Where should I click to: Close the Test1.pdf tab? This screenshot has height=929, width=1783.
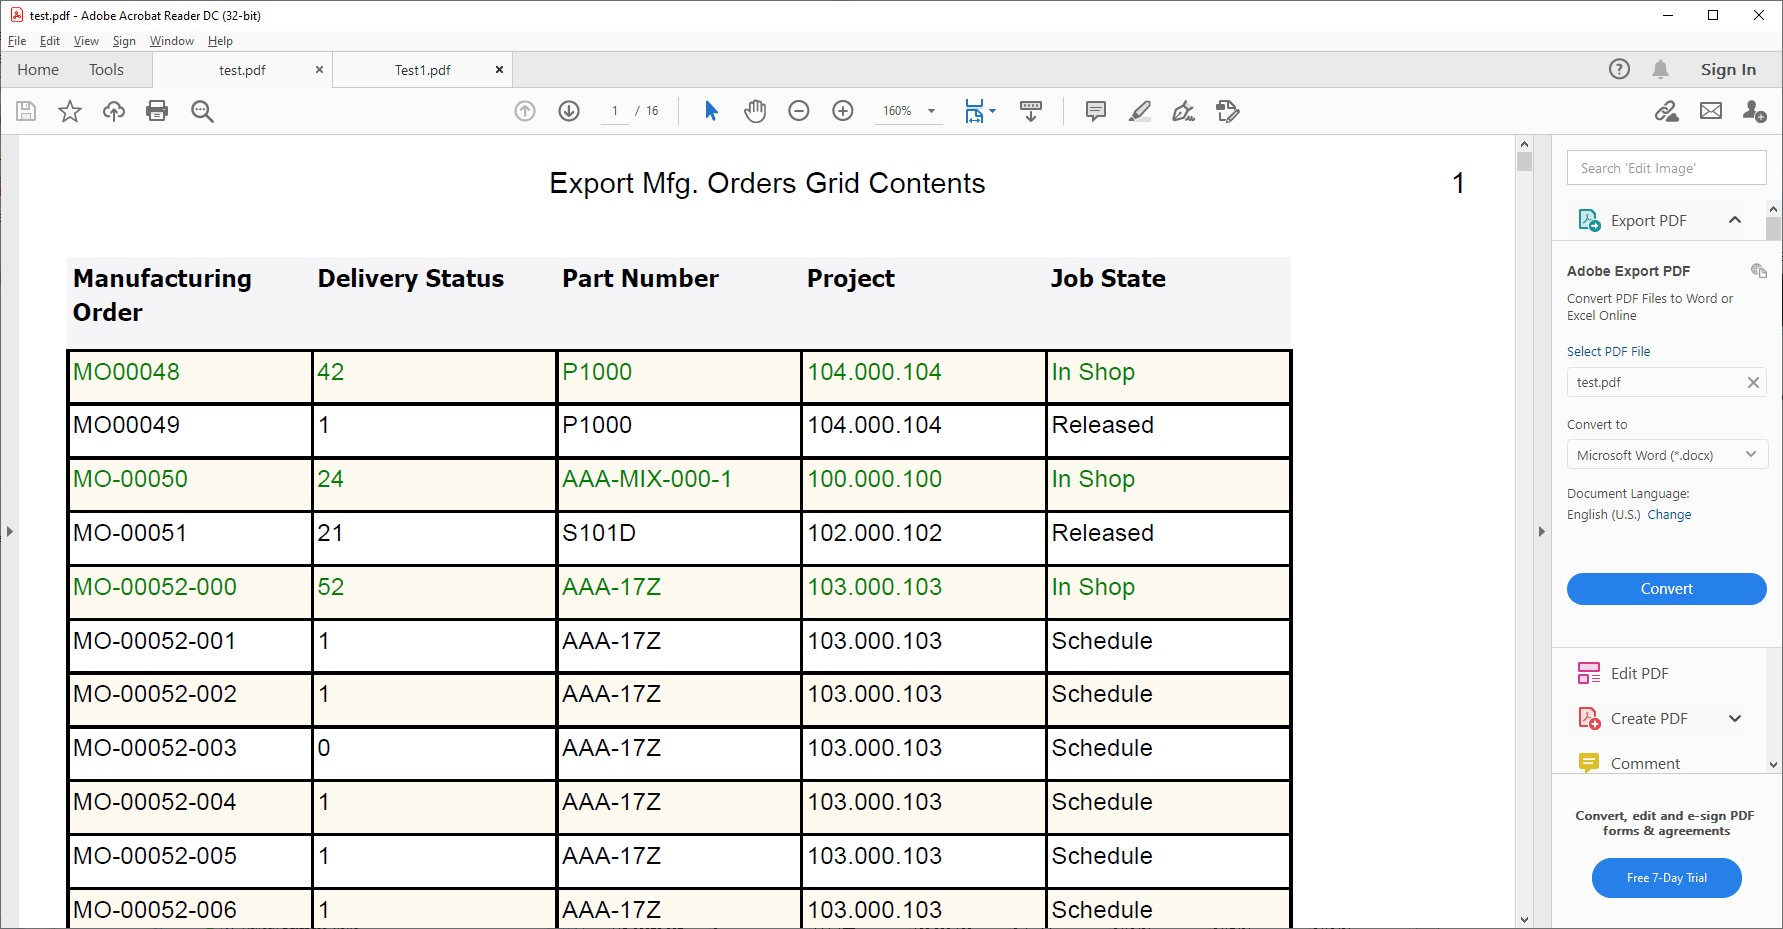point(499,70)
